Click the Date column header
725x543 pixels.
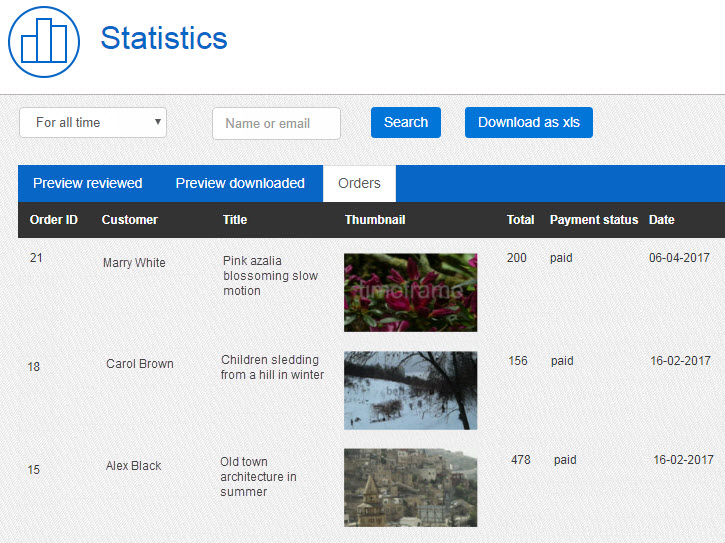661,220
